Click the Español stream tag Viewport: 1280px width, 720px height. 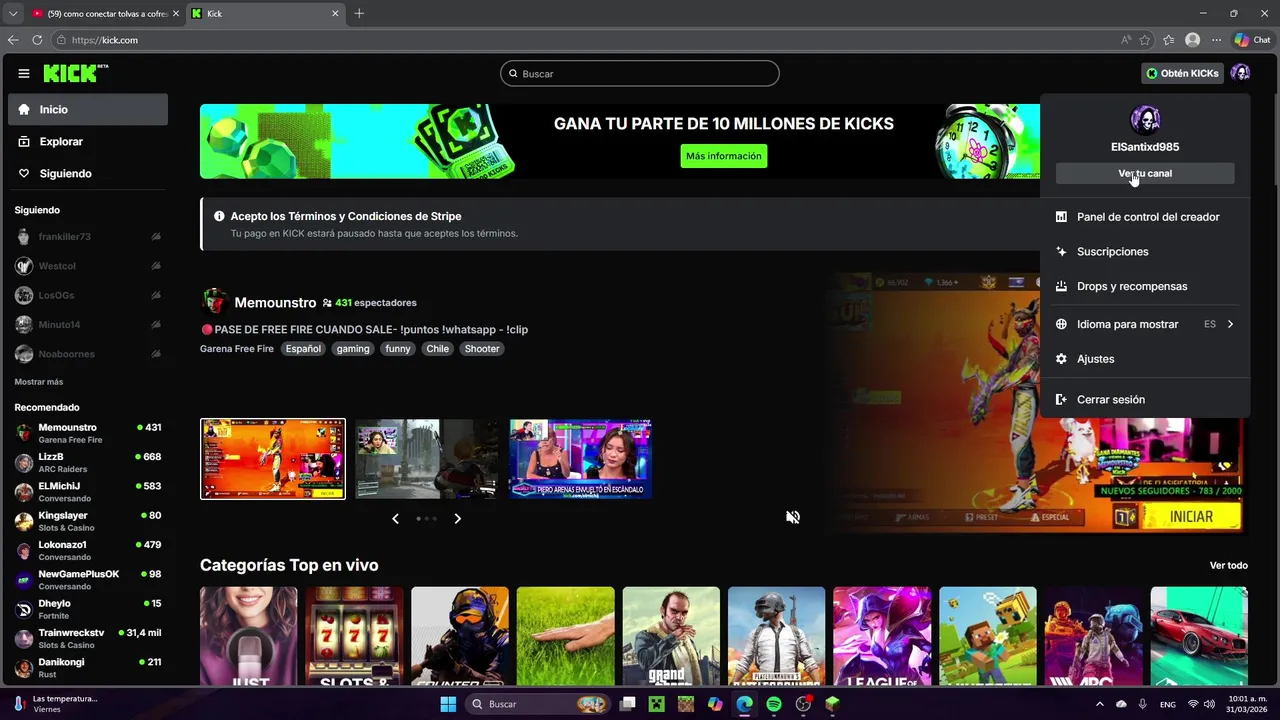tap(303, 349)
